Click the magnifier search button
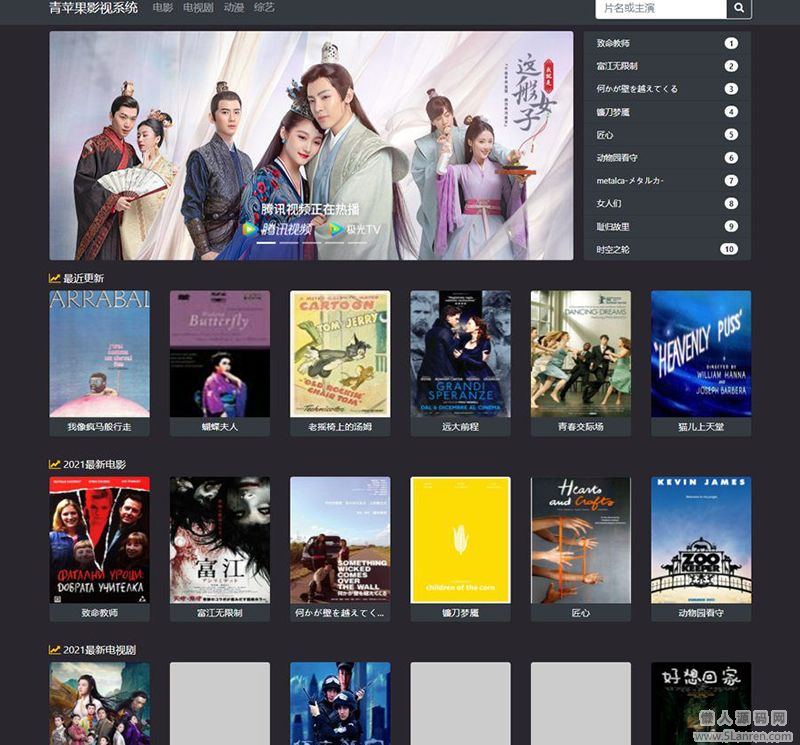 tap(739, 8)
